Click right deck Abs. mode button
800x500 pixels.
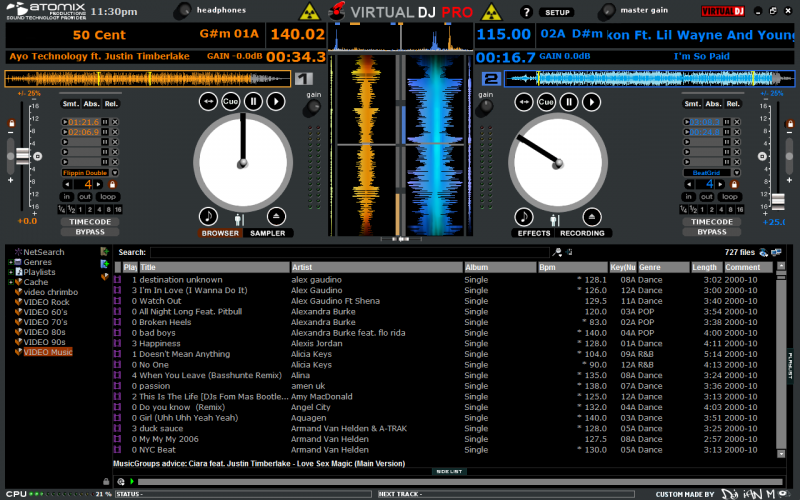(713, 104)
